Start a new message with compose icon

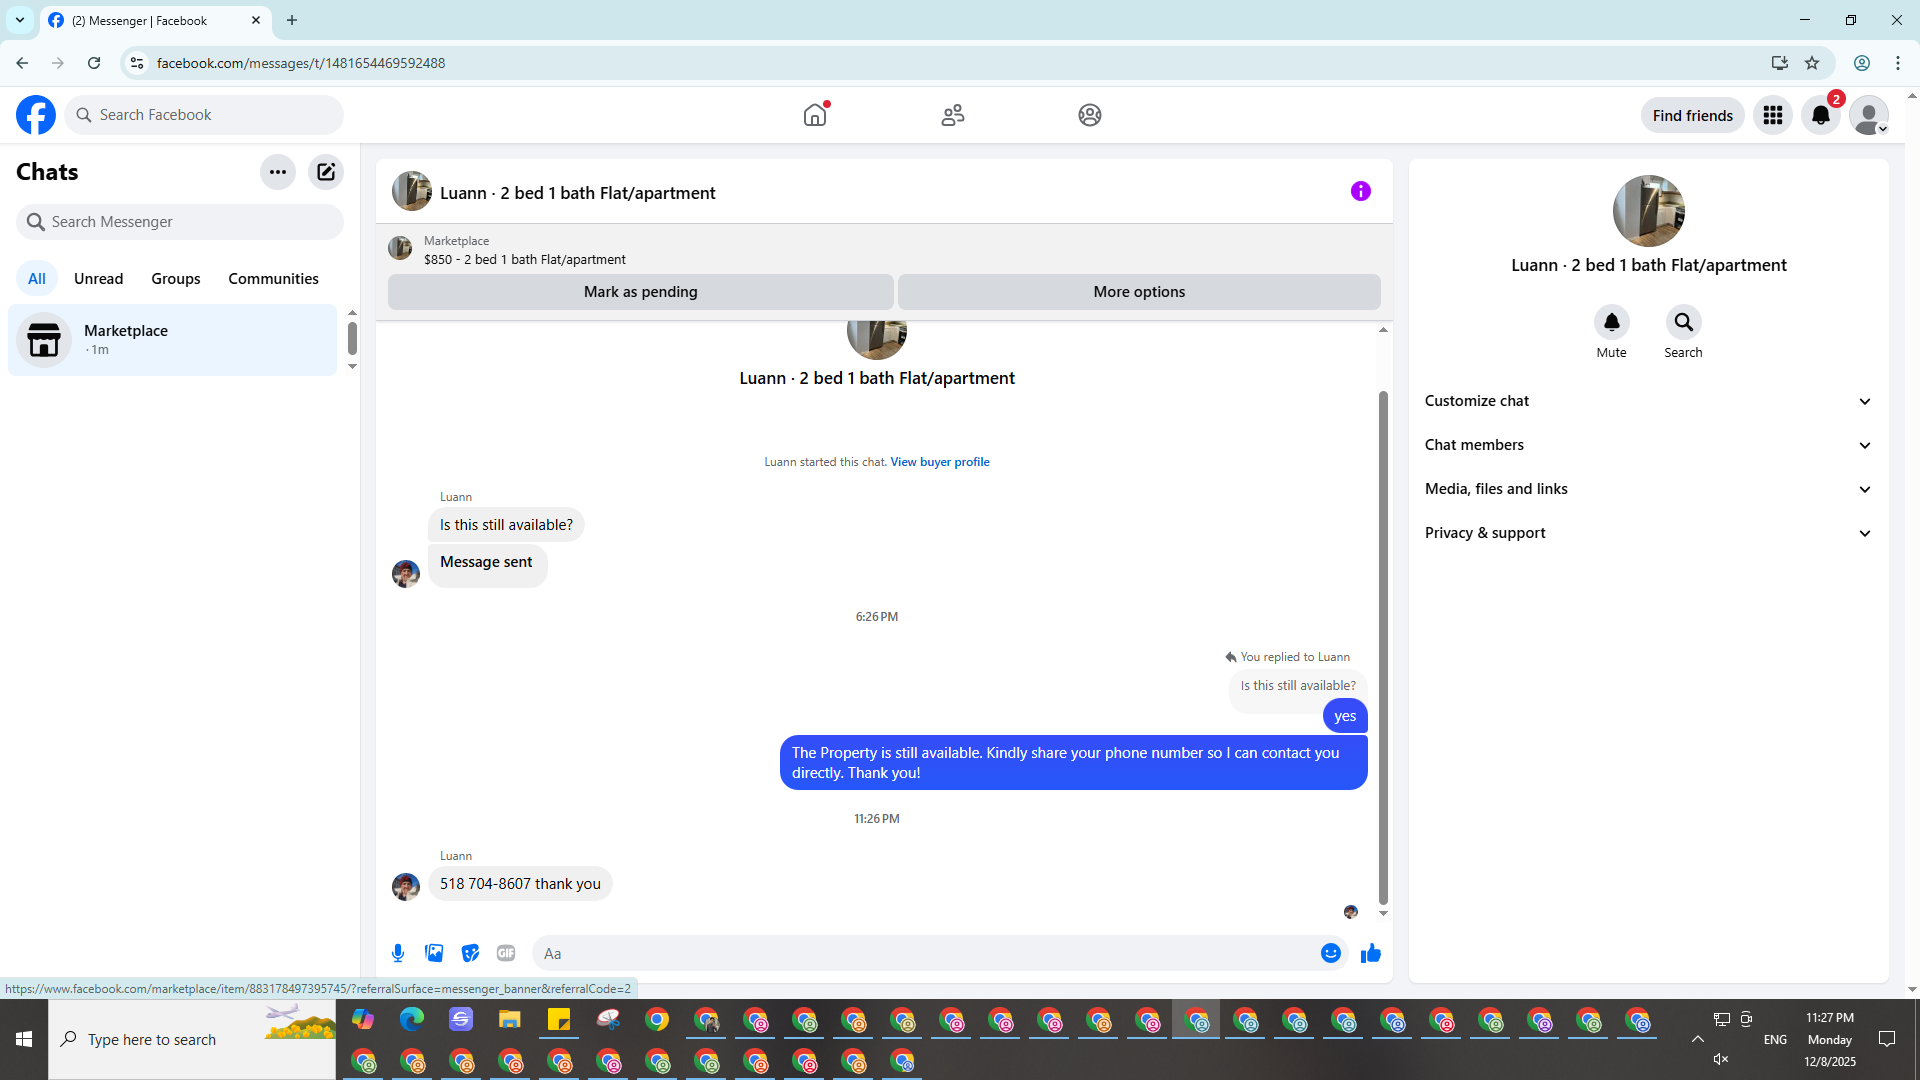click(x=326, y=172)
